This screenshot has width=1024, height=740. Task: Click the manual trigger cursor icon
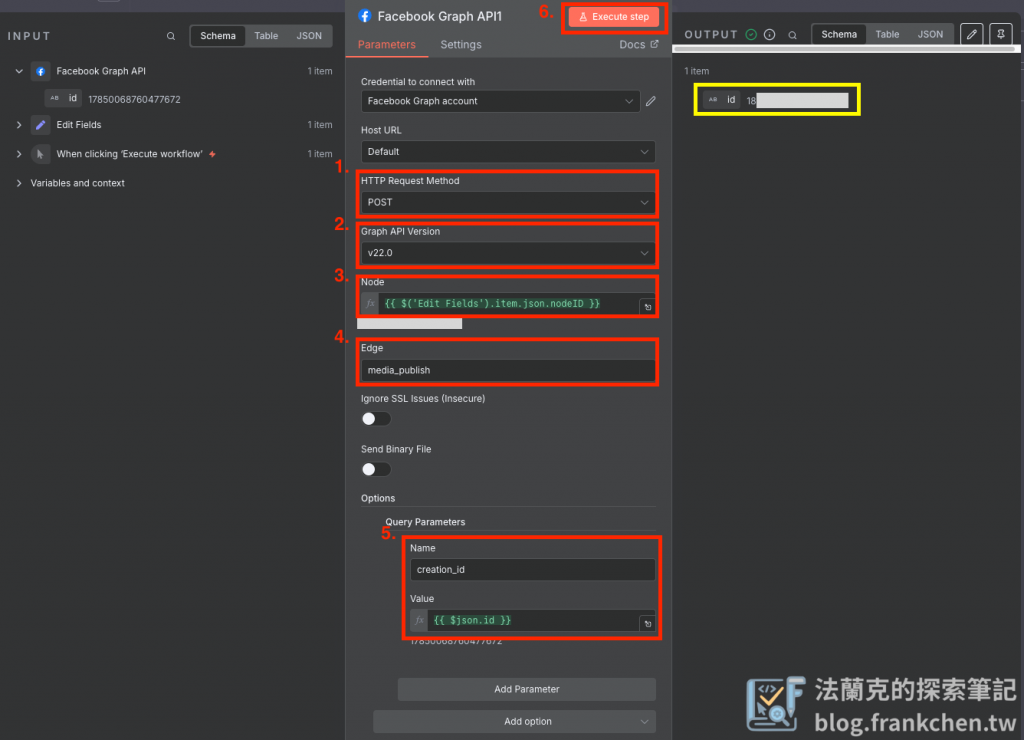(40, 154)
